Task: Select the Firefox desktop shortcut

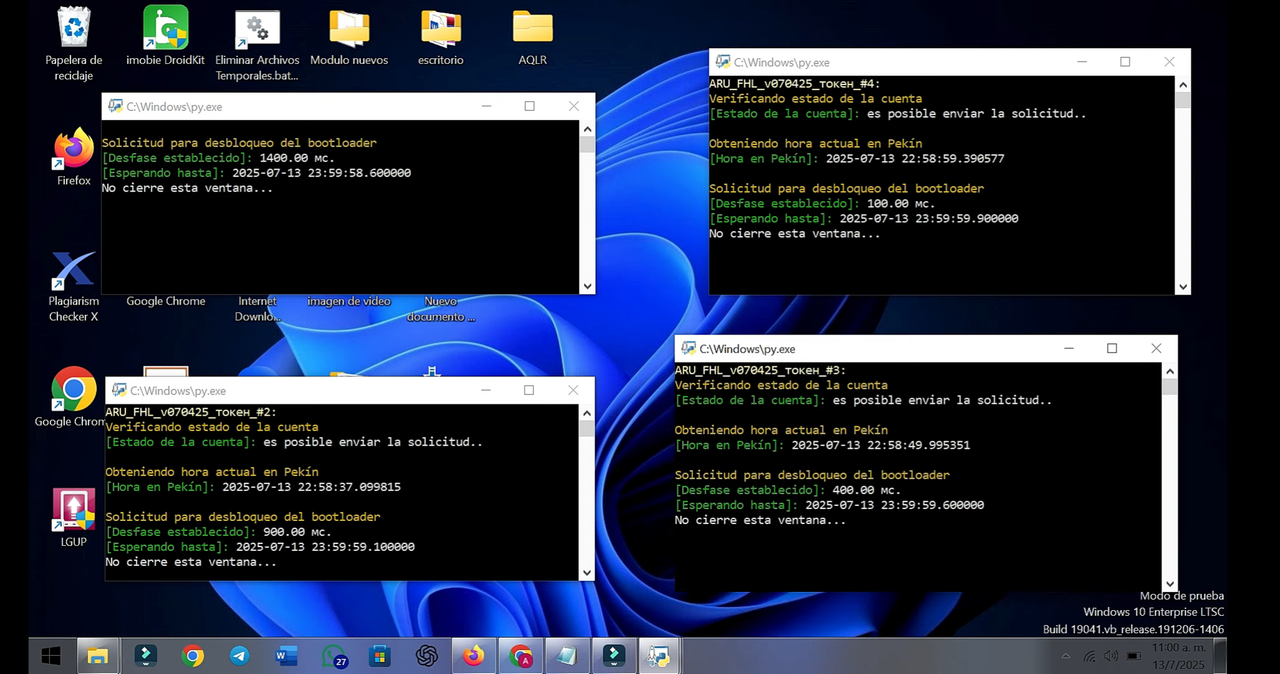Action: (x=74, y=157)
